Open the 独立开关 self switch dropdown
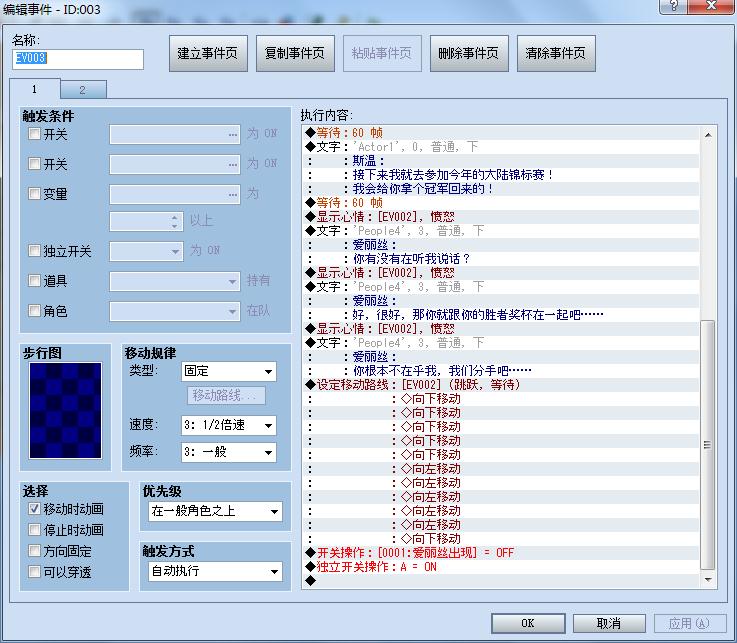737x643 pixels. [x=146, y=251]
